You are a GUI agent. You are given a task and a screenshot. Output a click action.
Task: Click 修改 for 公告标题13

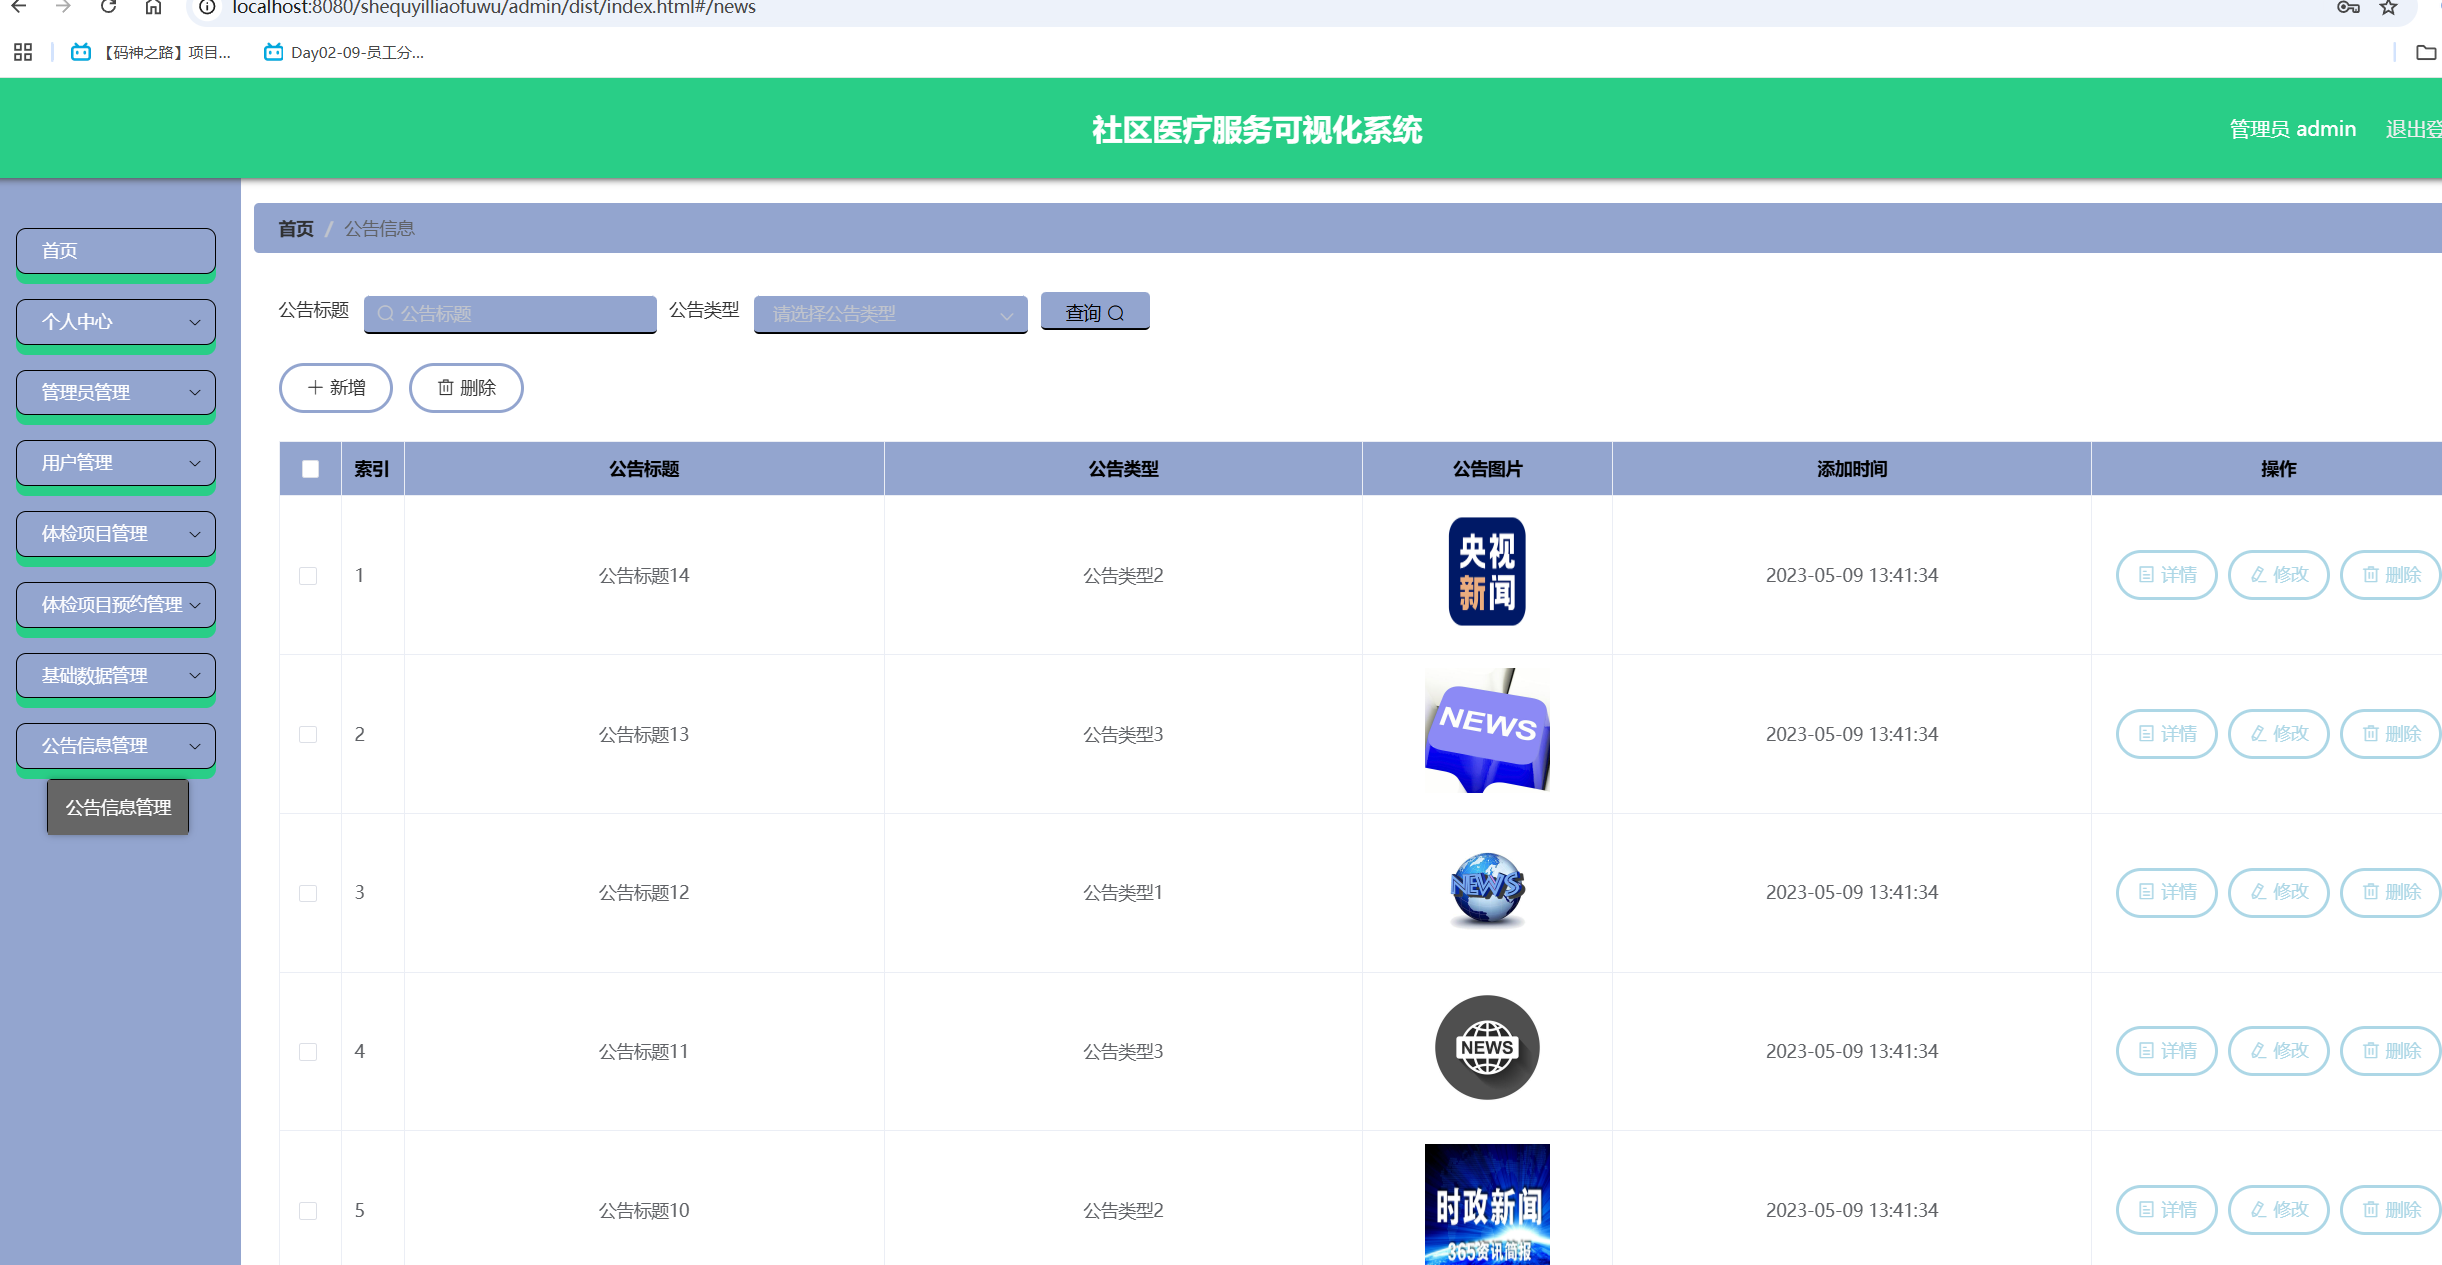(x=2279, y=734)
